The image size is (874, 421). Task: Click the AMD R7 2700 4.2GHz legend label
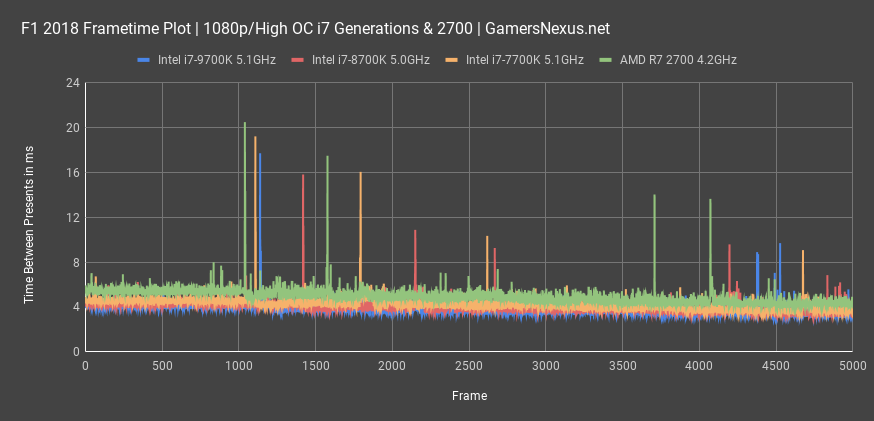coord(679,60)
